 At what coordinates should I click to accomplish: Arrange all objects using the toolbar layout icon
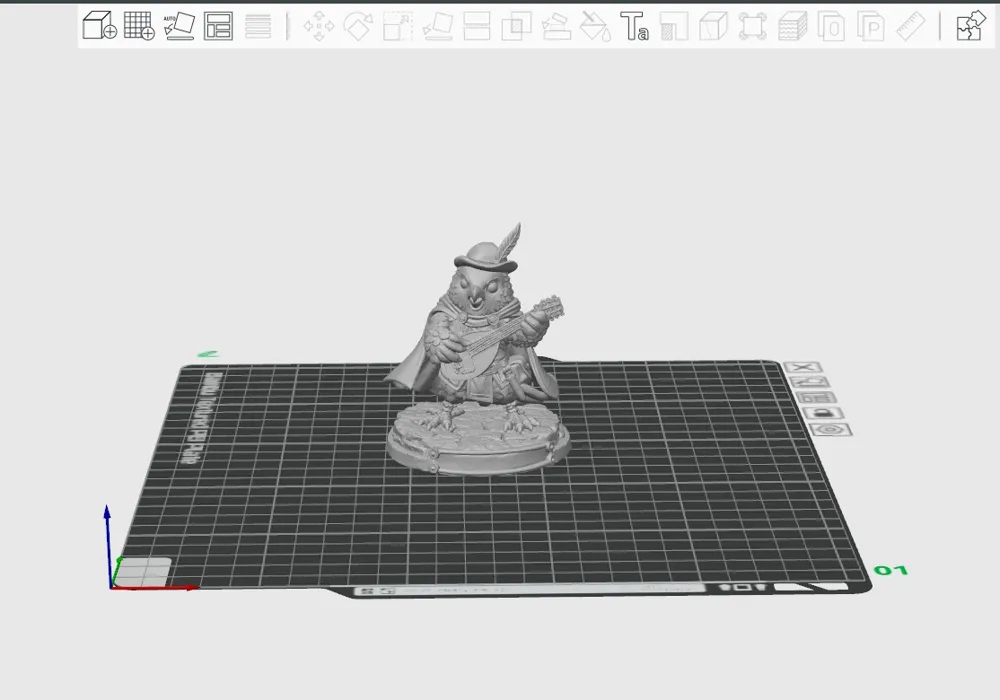click(x=218, y=26)
